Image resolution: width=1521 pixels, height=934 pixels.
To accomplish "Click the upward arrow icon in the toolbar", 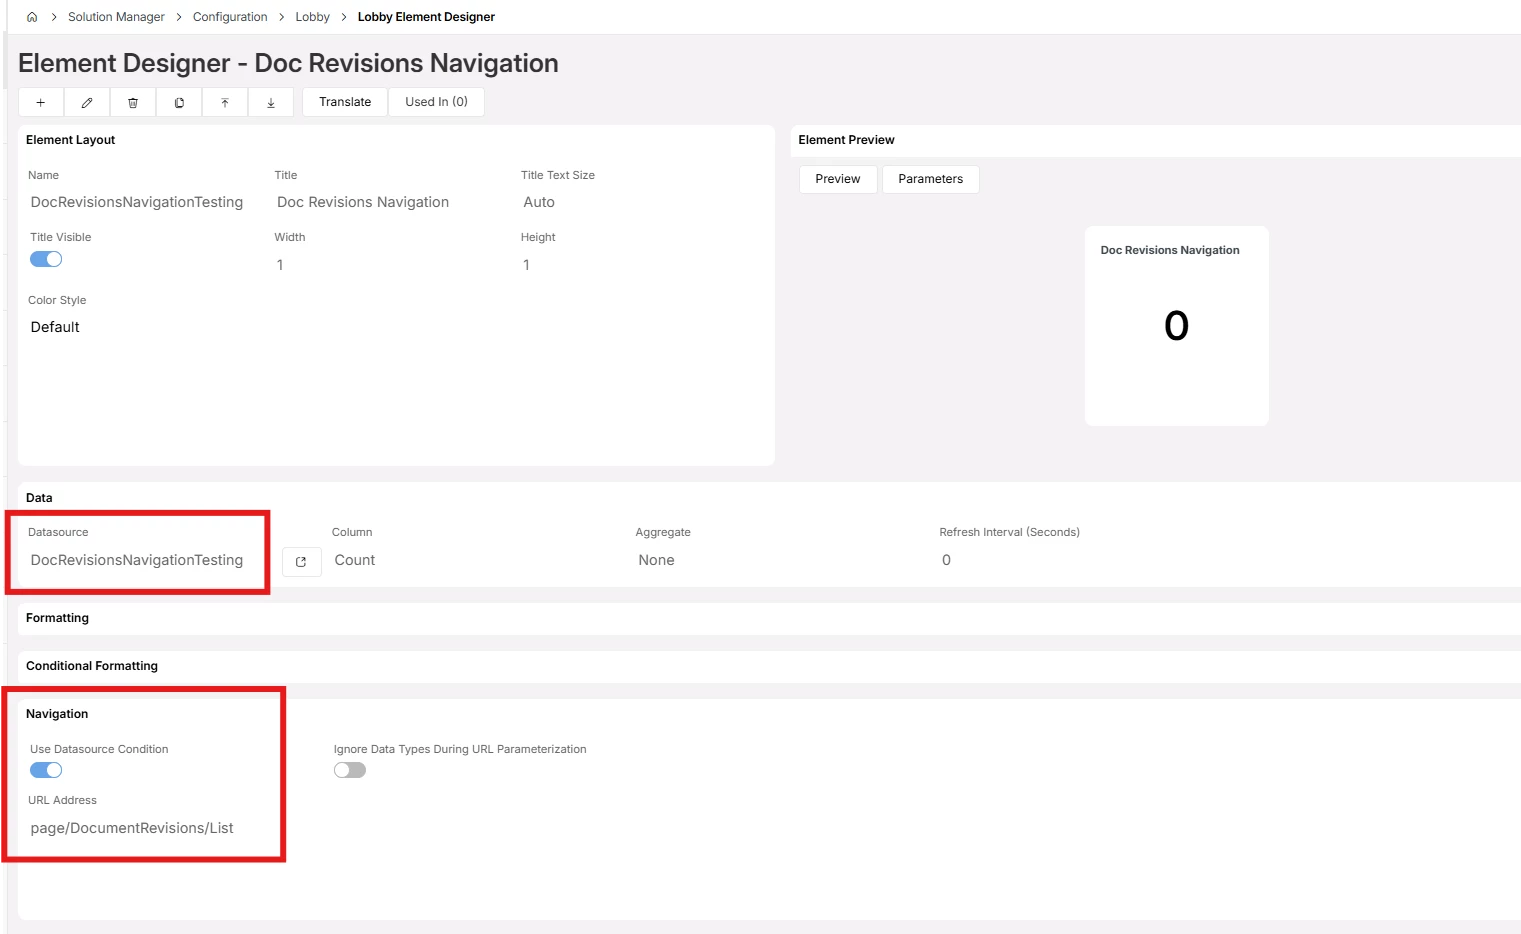I will tap(225, 102).
